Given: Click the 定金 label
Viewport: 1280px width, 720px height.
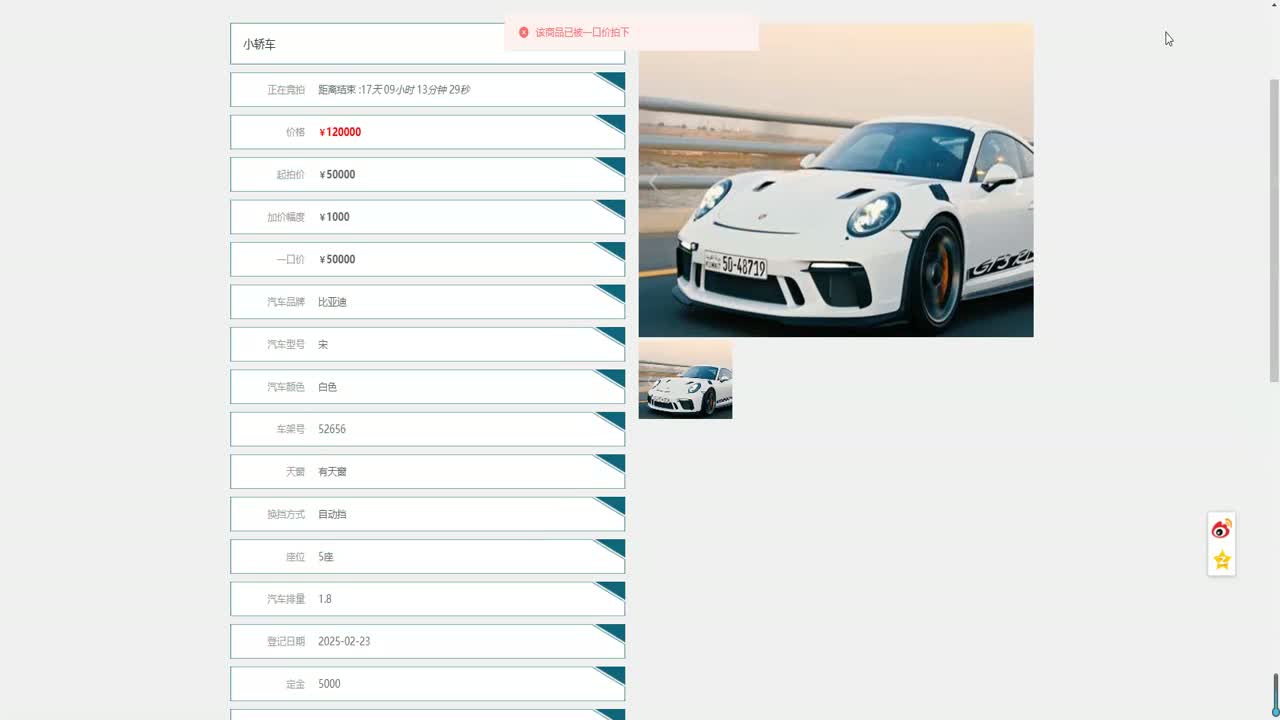Looking at the screenshot, I should coord(295,684).
